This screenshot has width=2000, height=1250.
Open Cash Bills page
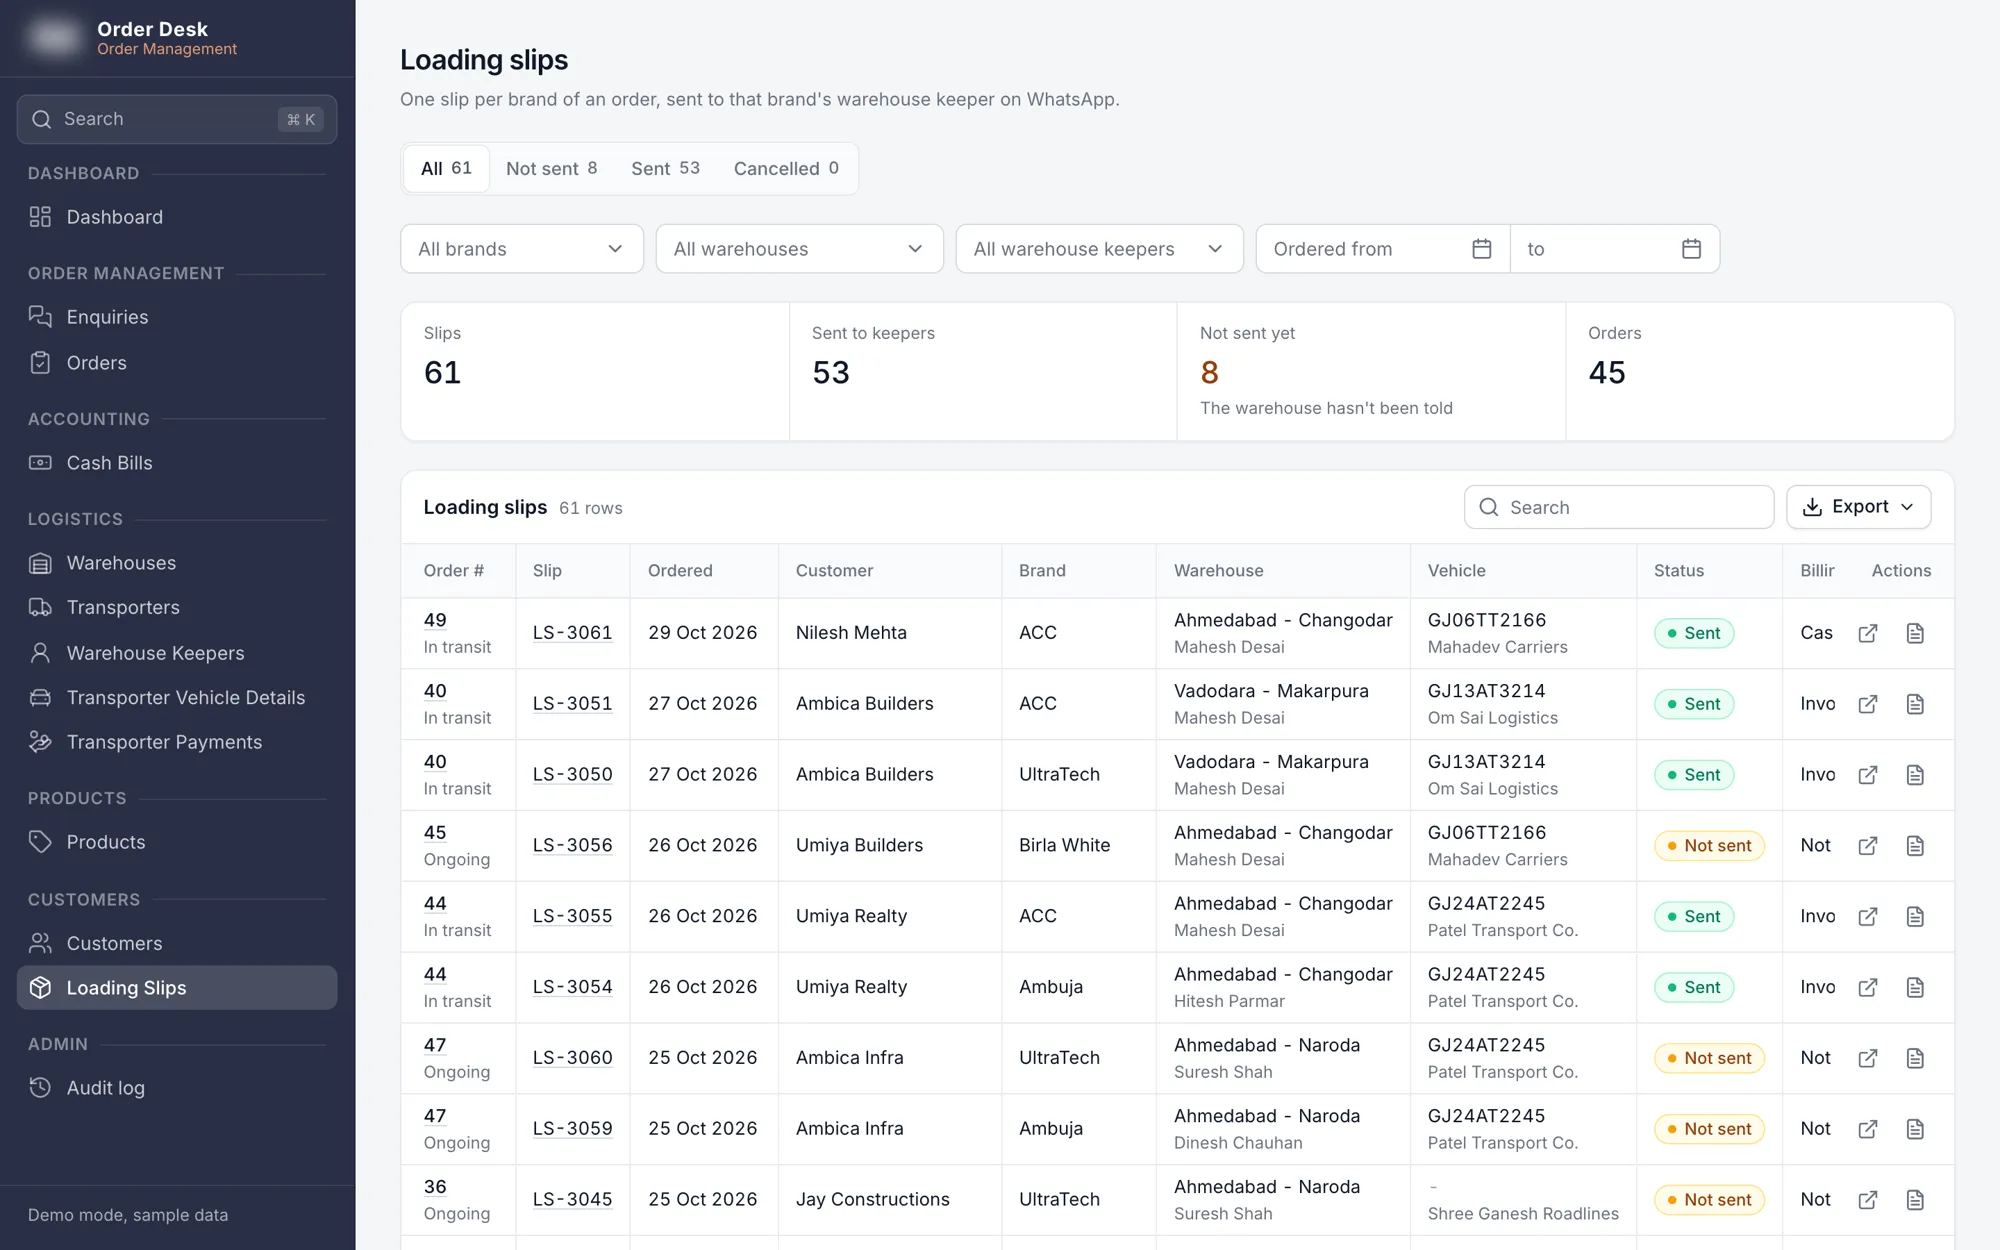pyautogui.click(x=177, y=463)
